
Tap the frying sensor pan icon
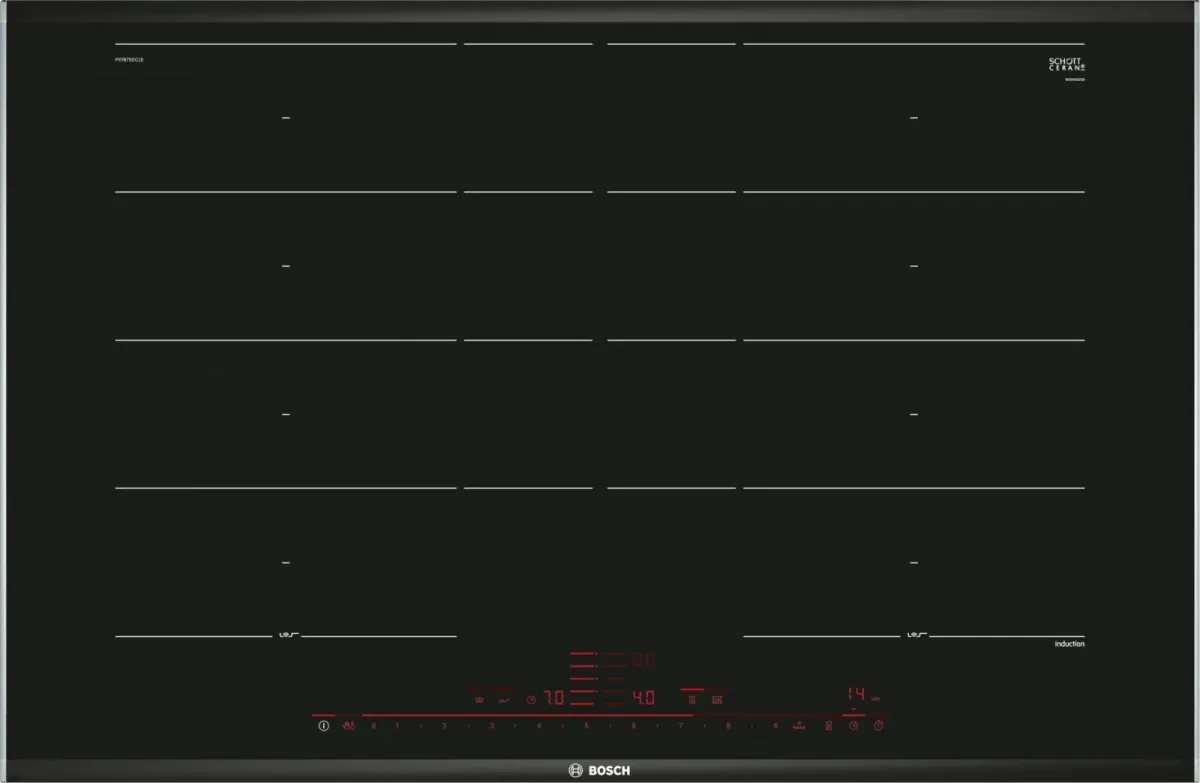pos(504,700)
